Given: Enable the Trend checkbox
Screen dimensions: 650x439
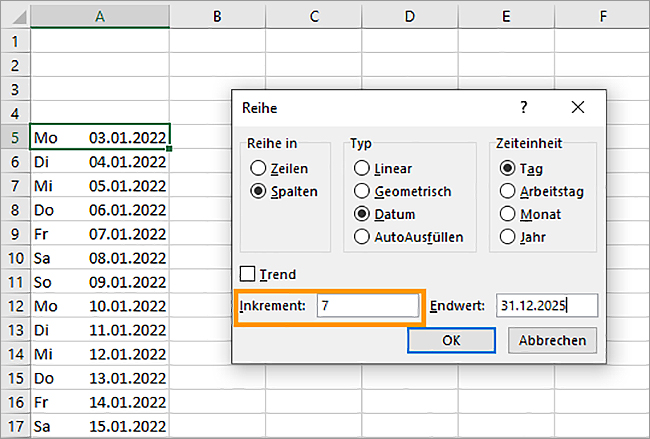Looking at the screenshot, I should [x=248, y=274].
